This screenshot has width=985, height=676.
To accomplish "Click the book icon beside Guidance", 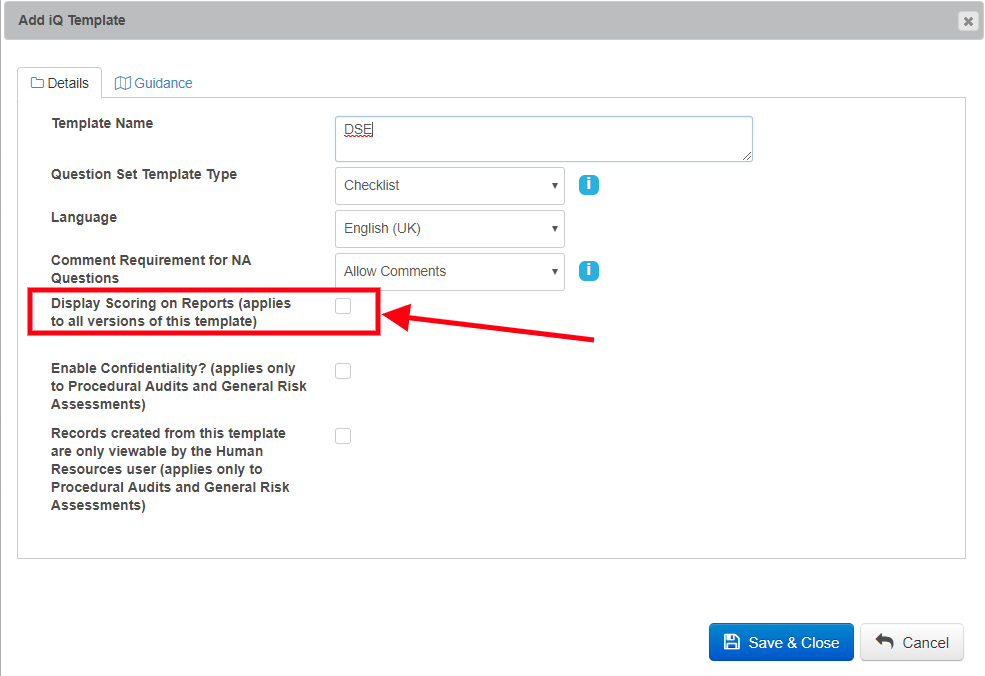I will 122,83.
